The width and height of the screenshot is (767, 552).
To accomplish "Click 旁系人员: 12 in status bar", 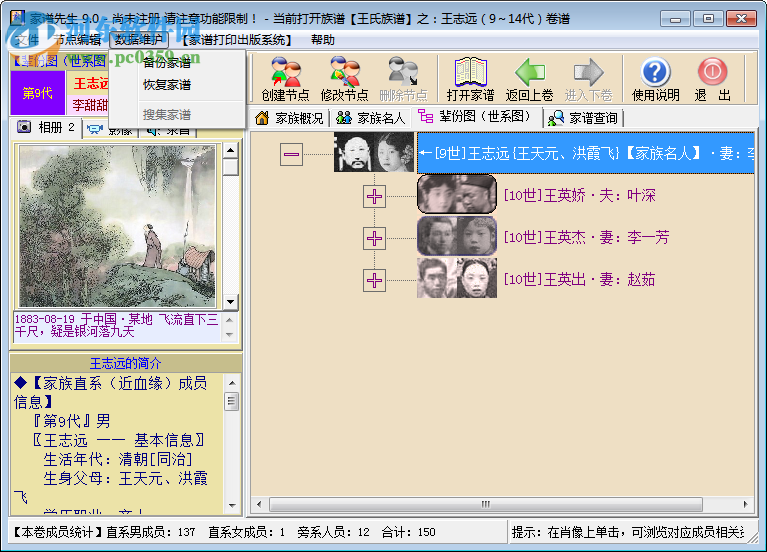I will [x=334, y=532].
